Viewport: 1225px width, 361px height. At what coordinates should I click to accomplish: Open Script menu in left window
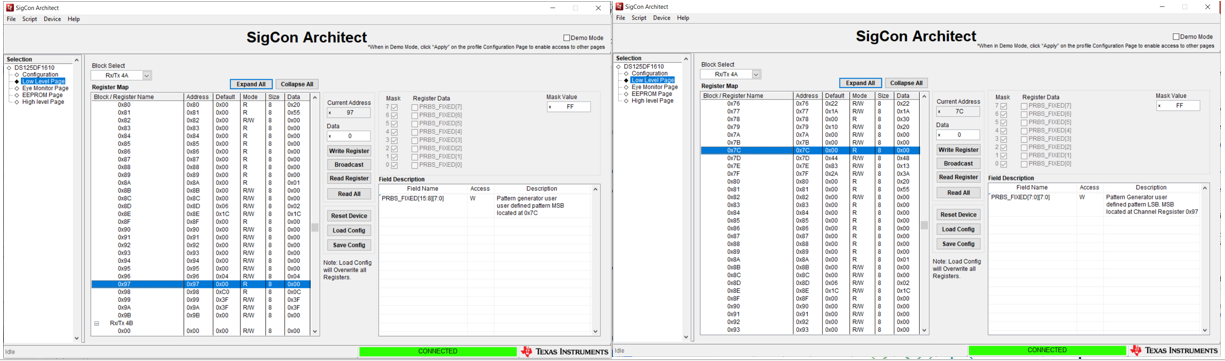(x=30, y=19)
